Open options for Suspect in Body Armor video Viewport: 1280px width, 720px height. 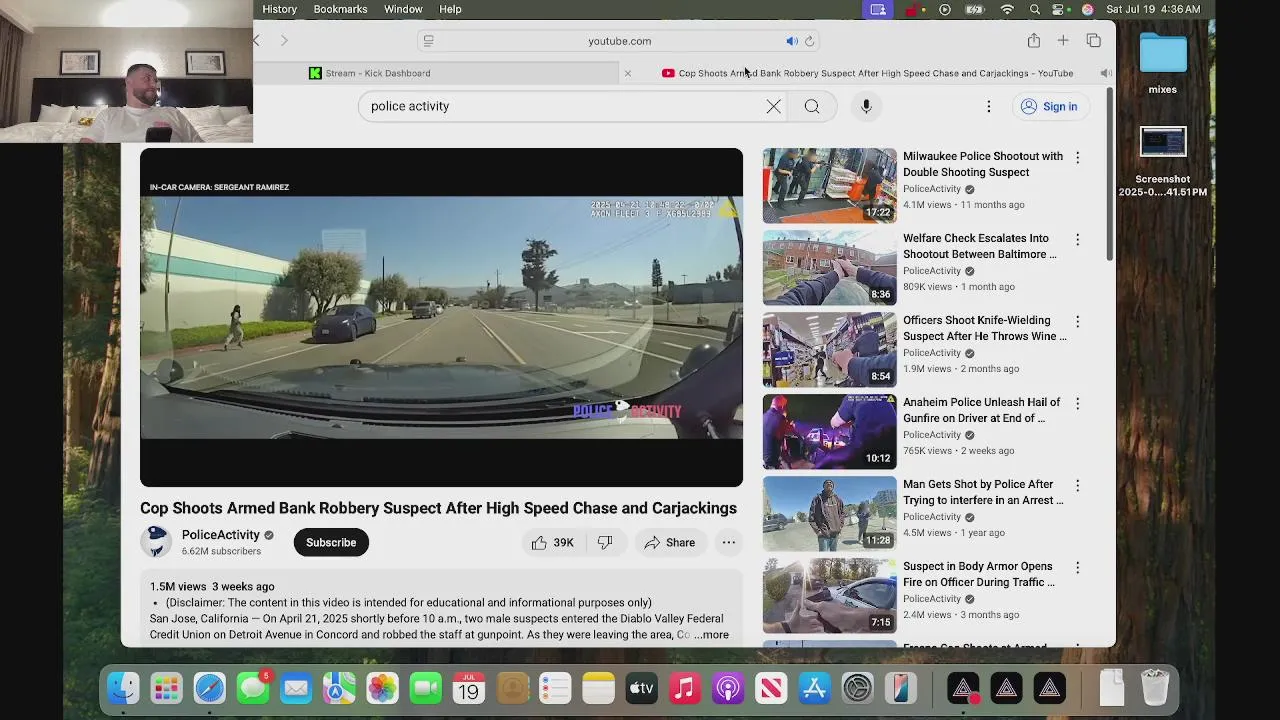coord(1077,567)
